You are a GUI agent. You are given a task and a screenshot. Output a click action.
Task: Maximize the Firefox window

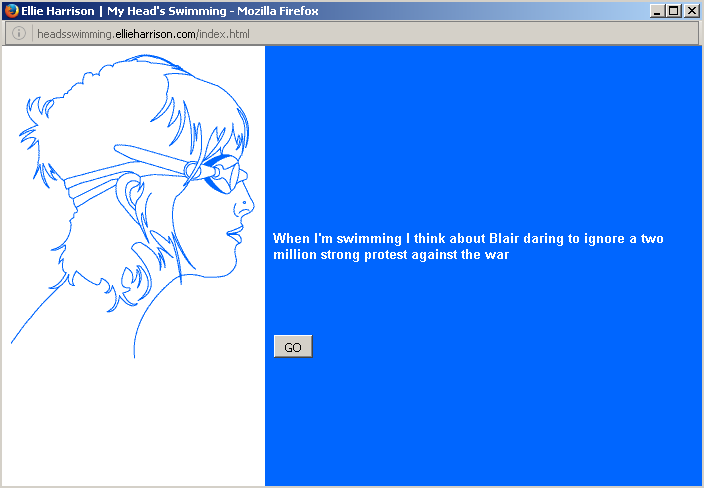coord(674,11)
